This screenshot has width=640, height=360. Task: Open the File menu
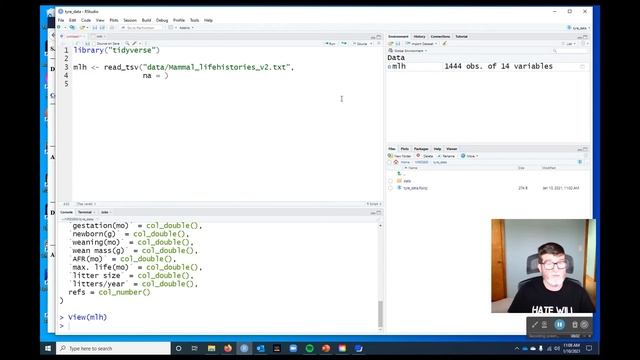point(61,20)
